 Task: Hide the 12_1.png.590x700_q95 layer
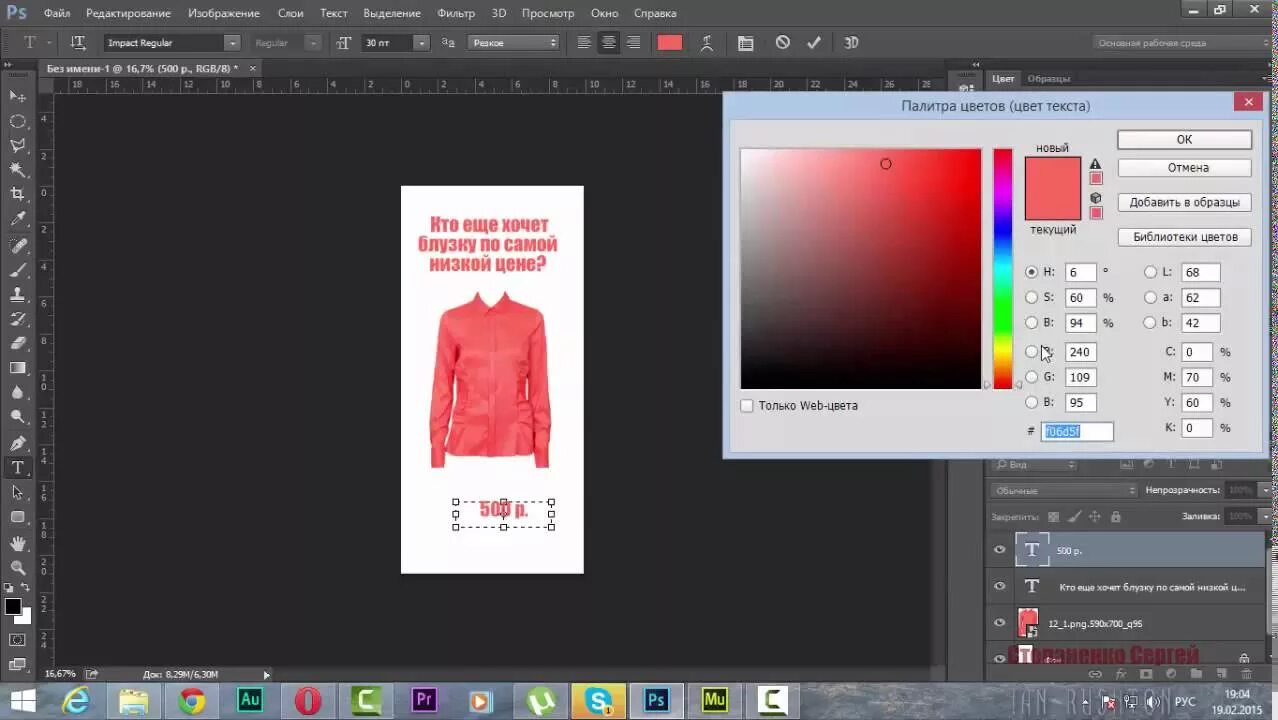click(x=999, y=623)
